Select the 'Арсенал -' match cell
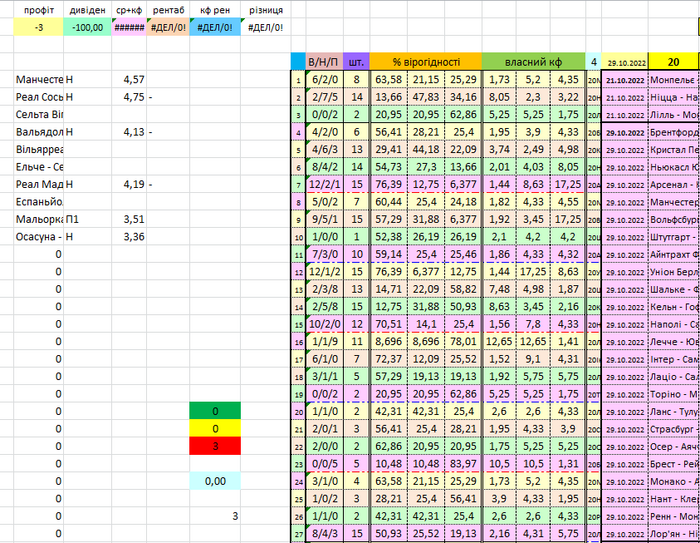Screen dimensions: 700x543 point(673,184)
